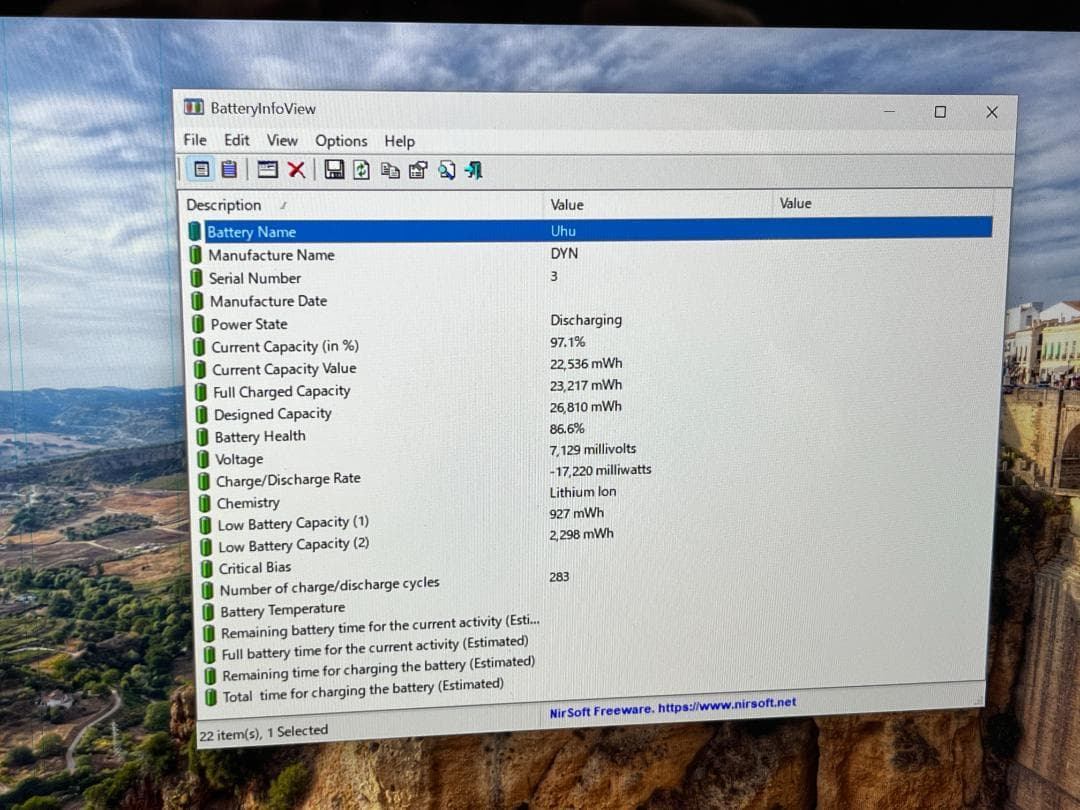
Task: Switch to the battery information view icon
Action: [x=202, y=169]
